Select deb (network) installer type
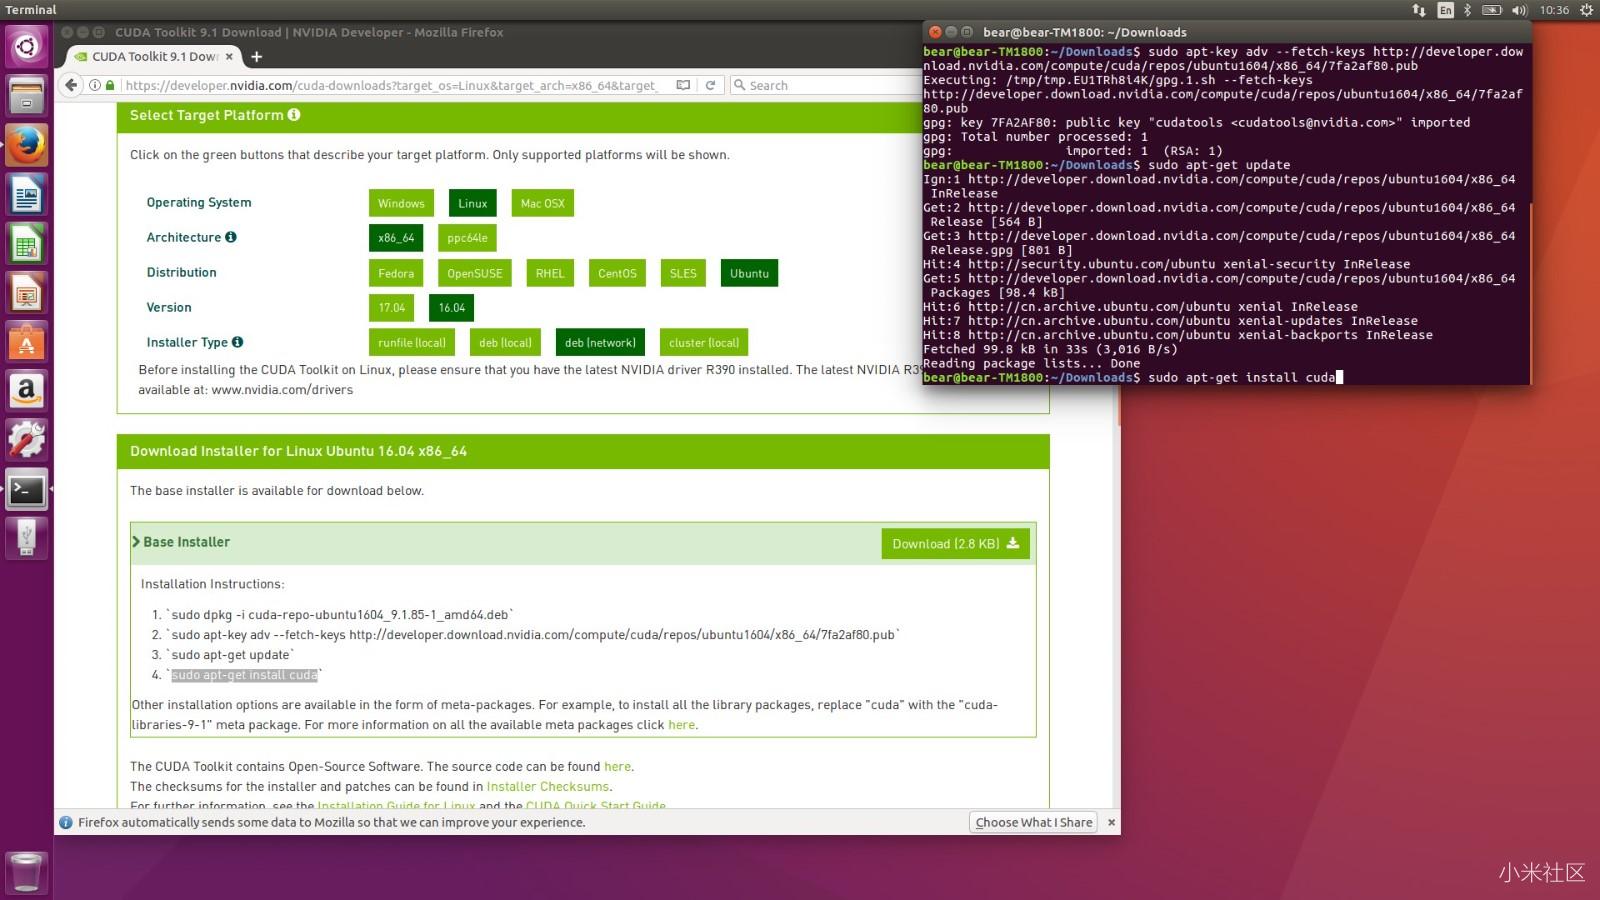1600x900 pixels. point(600,343)
